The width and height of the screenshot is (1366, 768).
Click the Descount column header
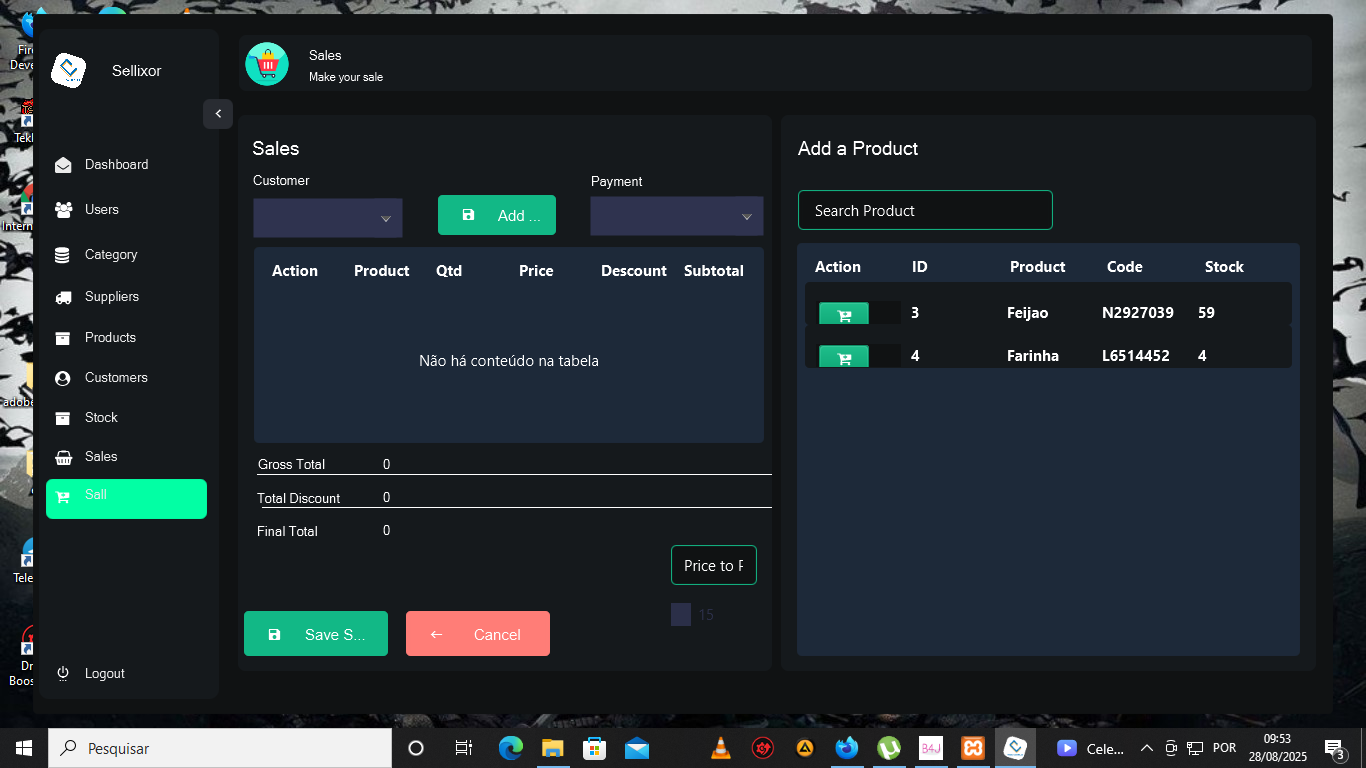tap(634, 271)
